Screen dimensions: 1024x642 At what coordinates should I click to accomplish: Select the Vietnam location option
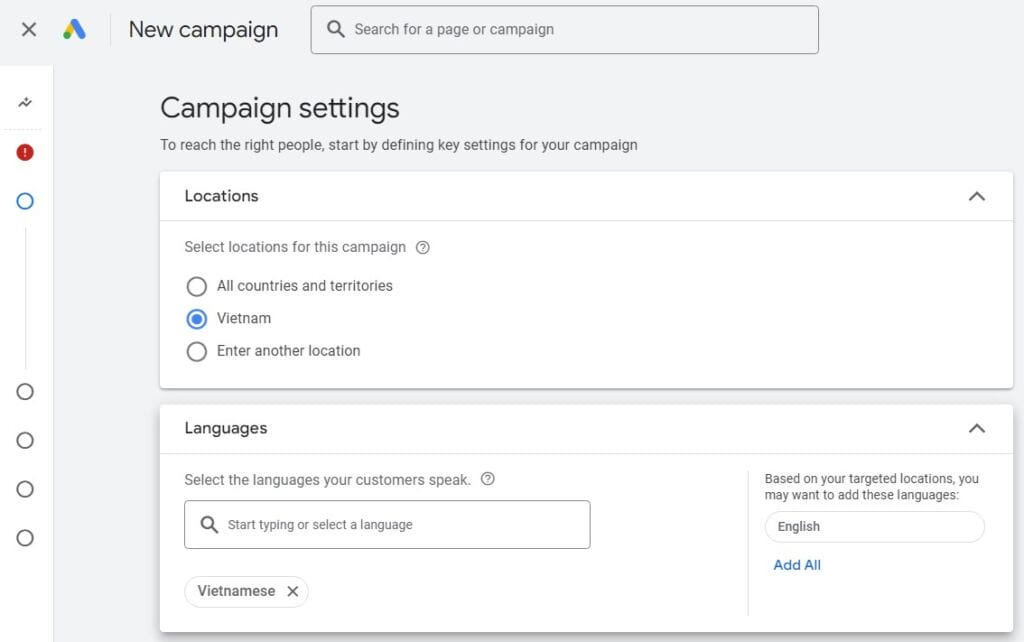tap(197, 318)
